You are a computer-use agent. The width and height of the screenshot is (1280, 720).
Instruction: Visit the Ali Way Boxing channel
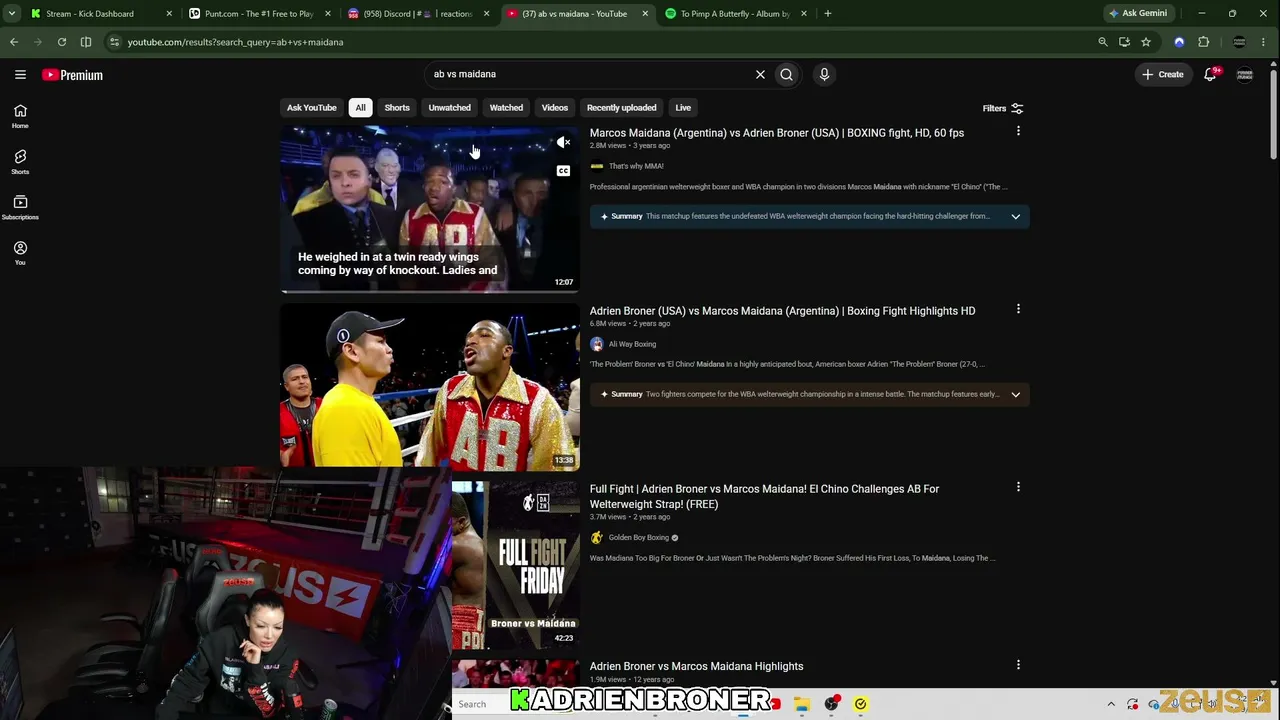coord(632,344)
